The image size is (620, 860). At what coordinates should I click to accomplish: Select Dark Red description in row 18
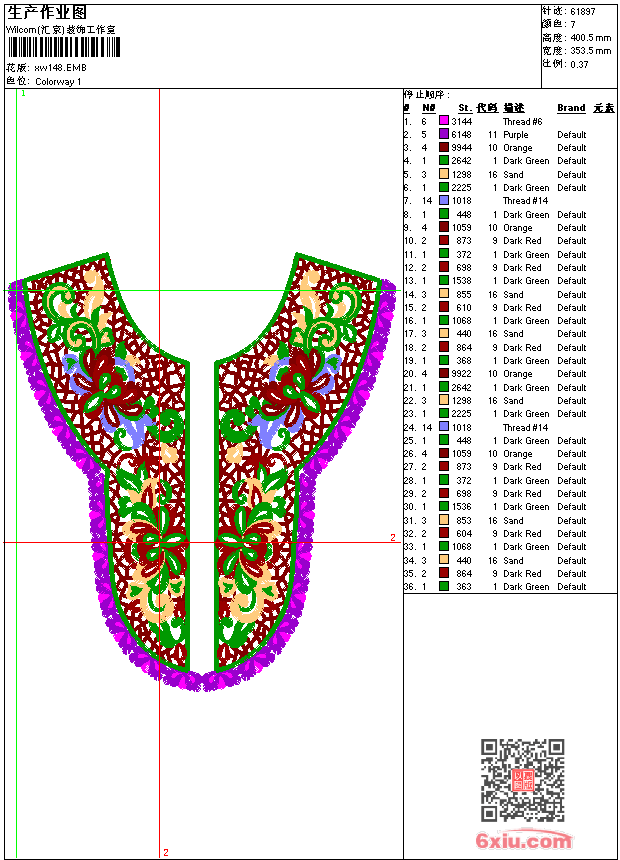(x=522, y=347)
